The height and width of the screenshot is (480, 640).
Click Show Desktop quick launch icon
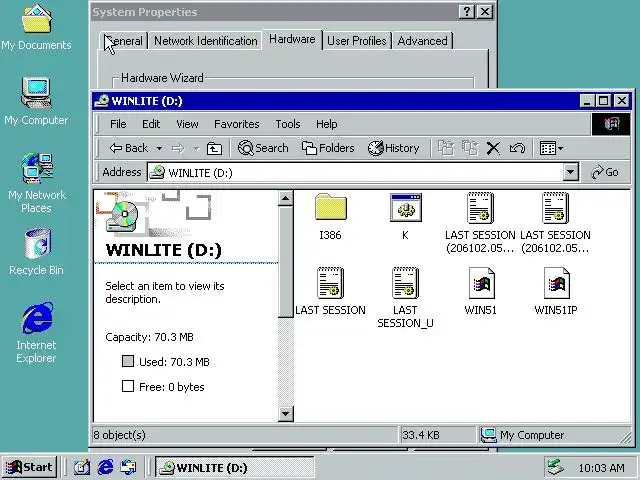(x=82, y=467)
